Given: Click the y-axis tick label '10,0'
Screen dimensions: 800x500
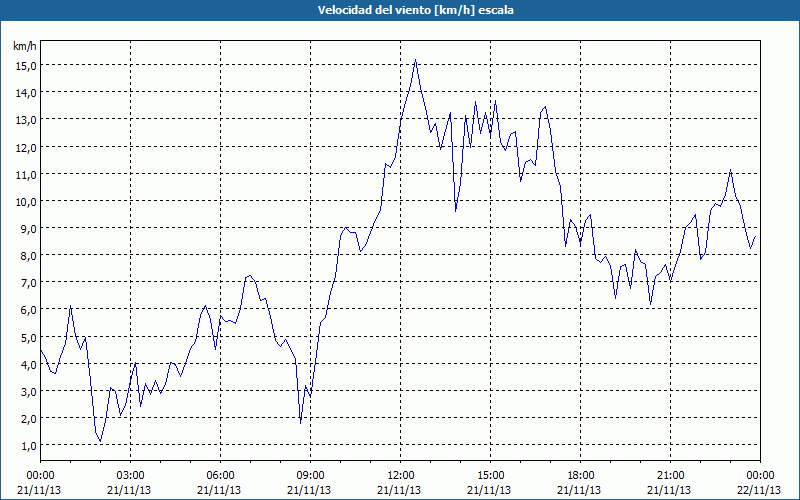Looking at the screenshot, I should point(26,201).
